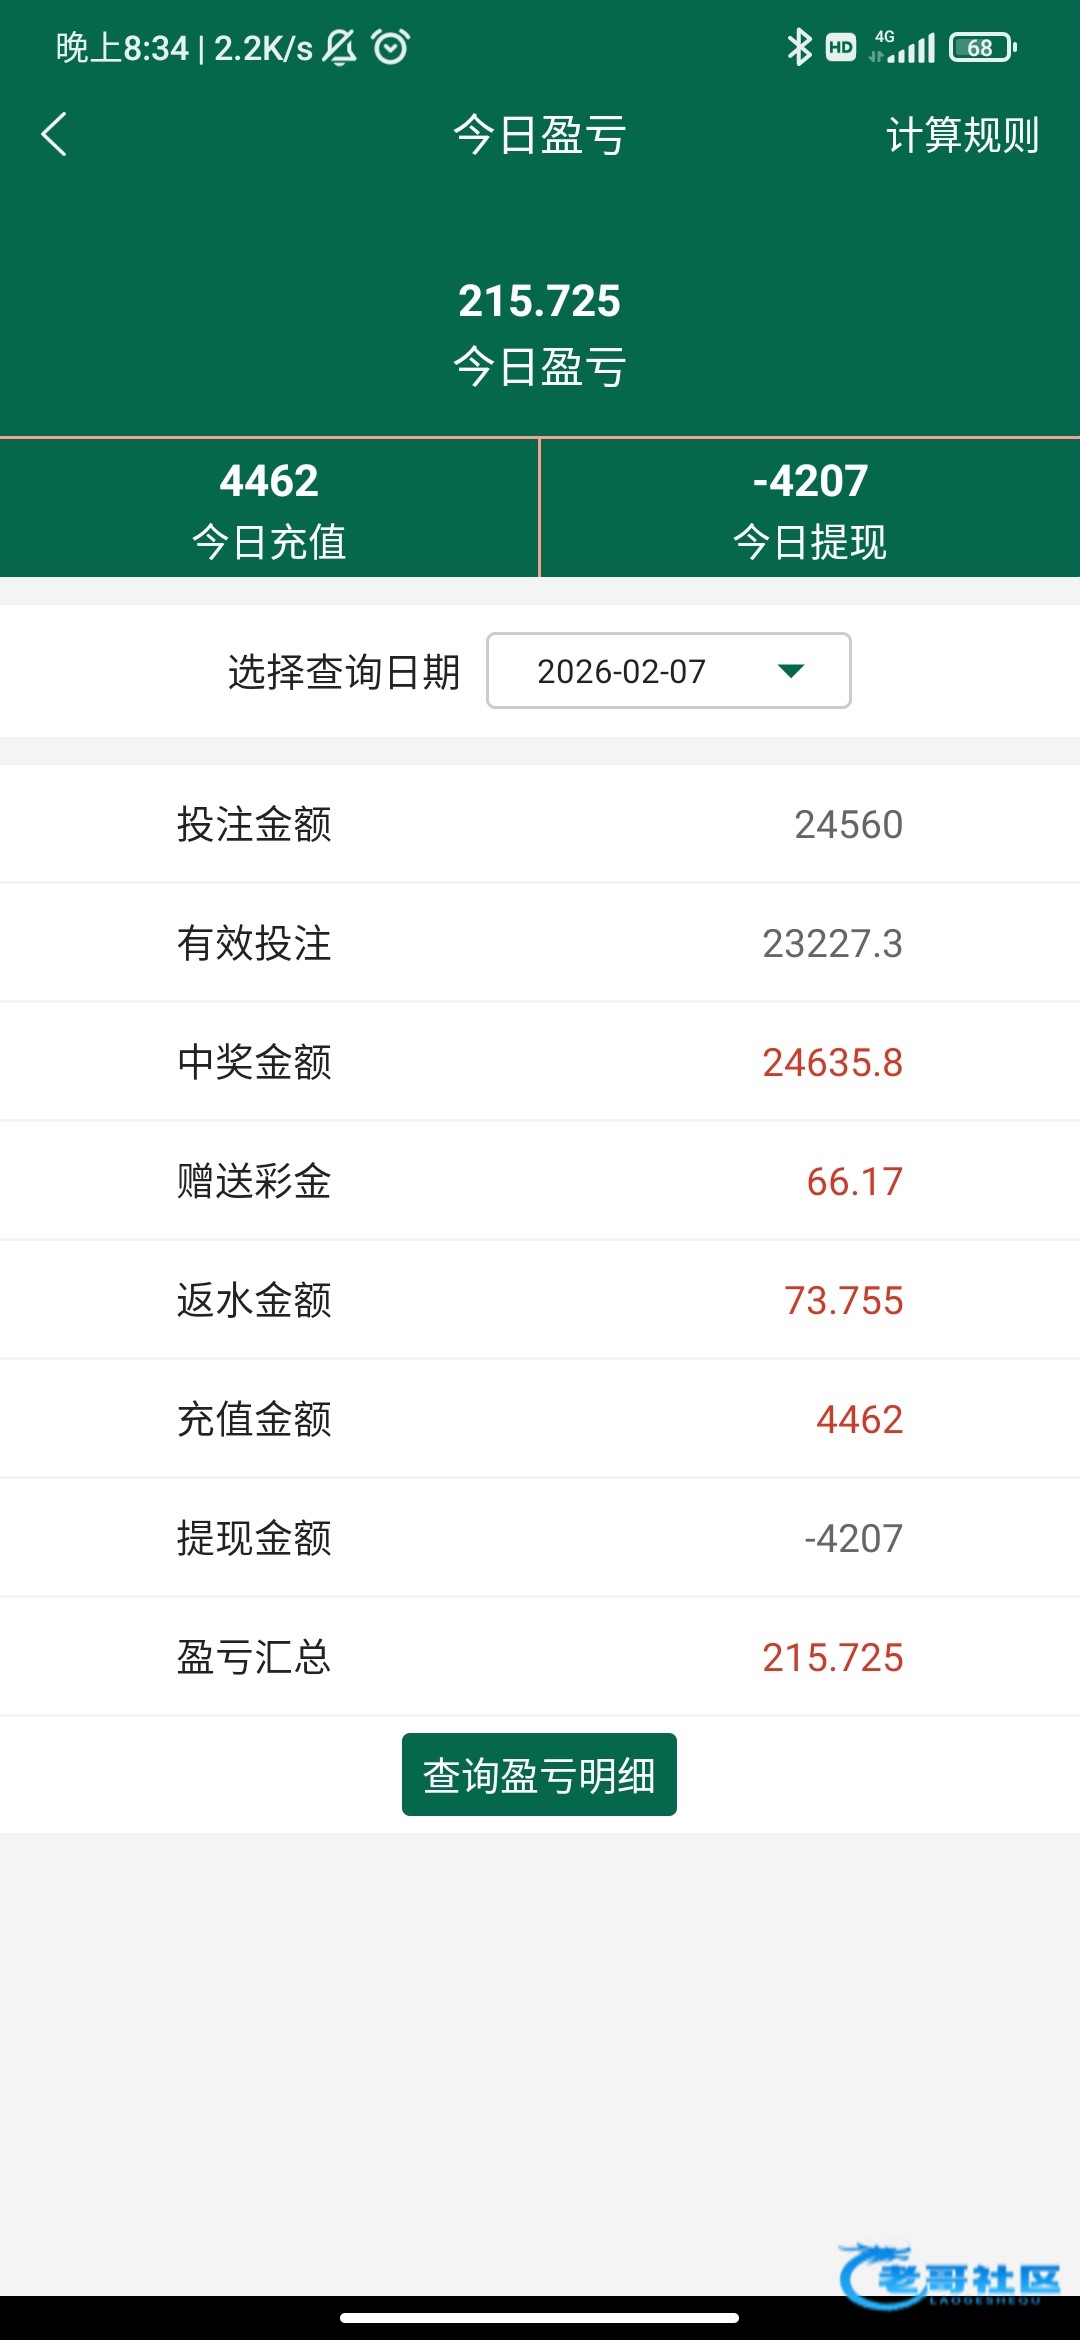
Task: Select the 今日充值 summary tile
Action: (x=269, y=509)
